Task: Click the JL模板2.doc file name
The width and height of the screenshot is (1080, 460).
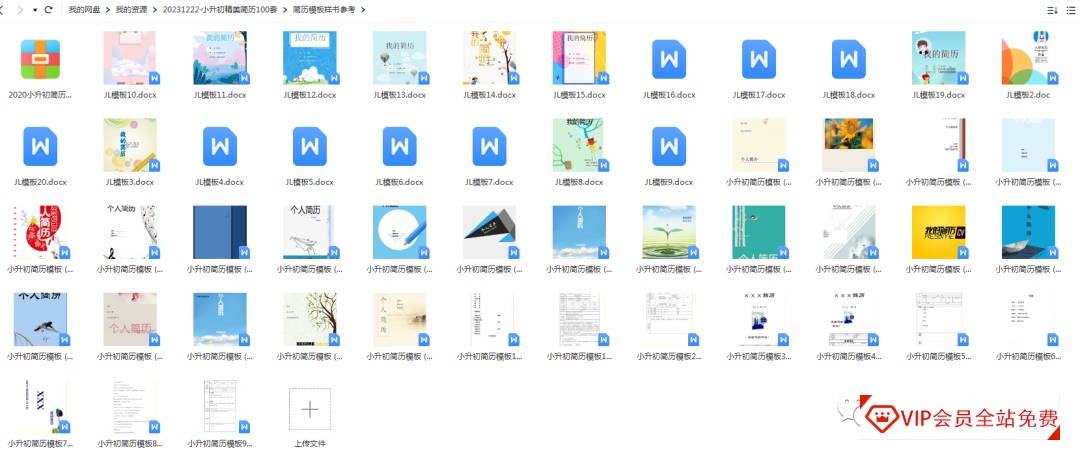Action: 1028,95
